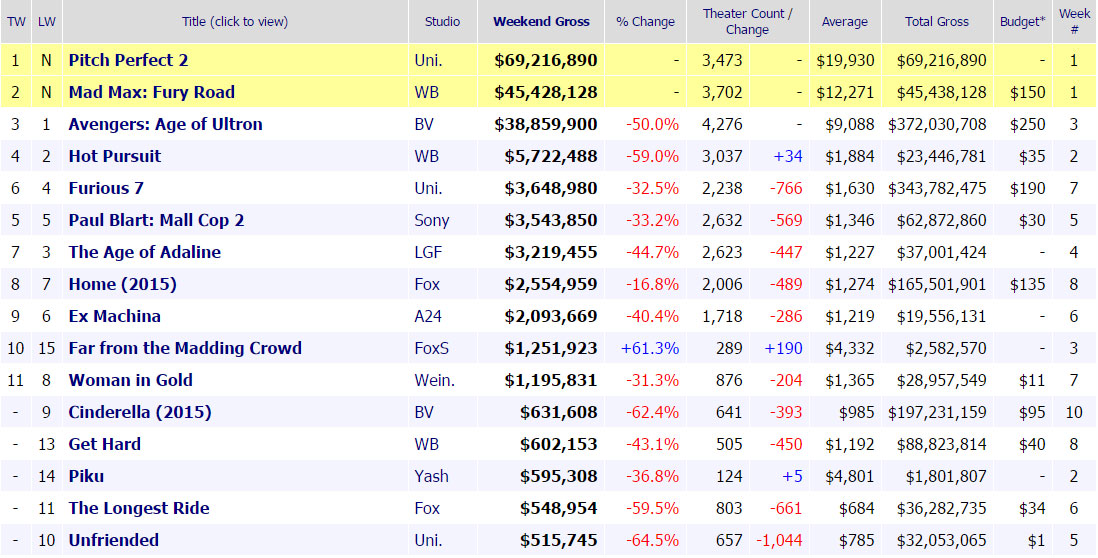
Task: Sort by Theater Count / Change header
Action: 747,22
